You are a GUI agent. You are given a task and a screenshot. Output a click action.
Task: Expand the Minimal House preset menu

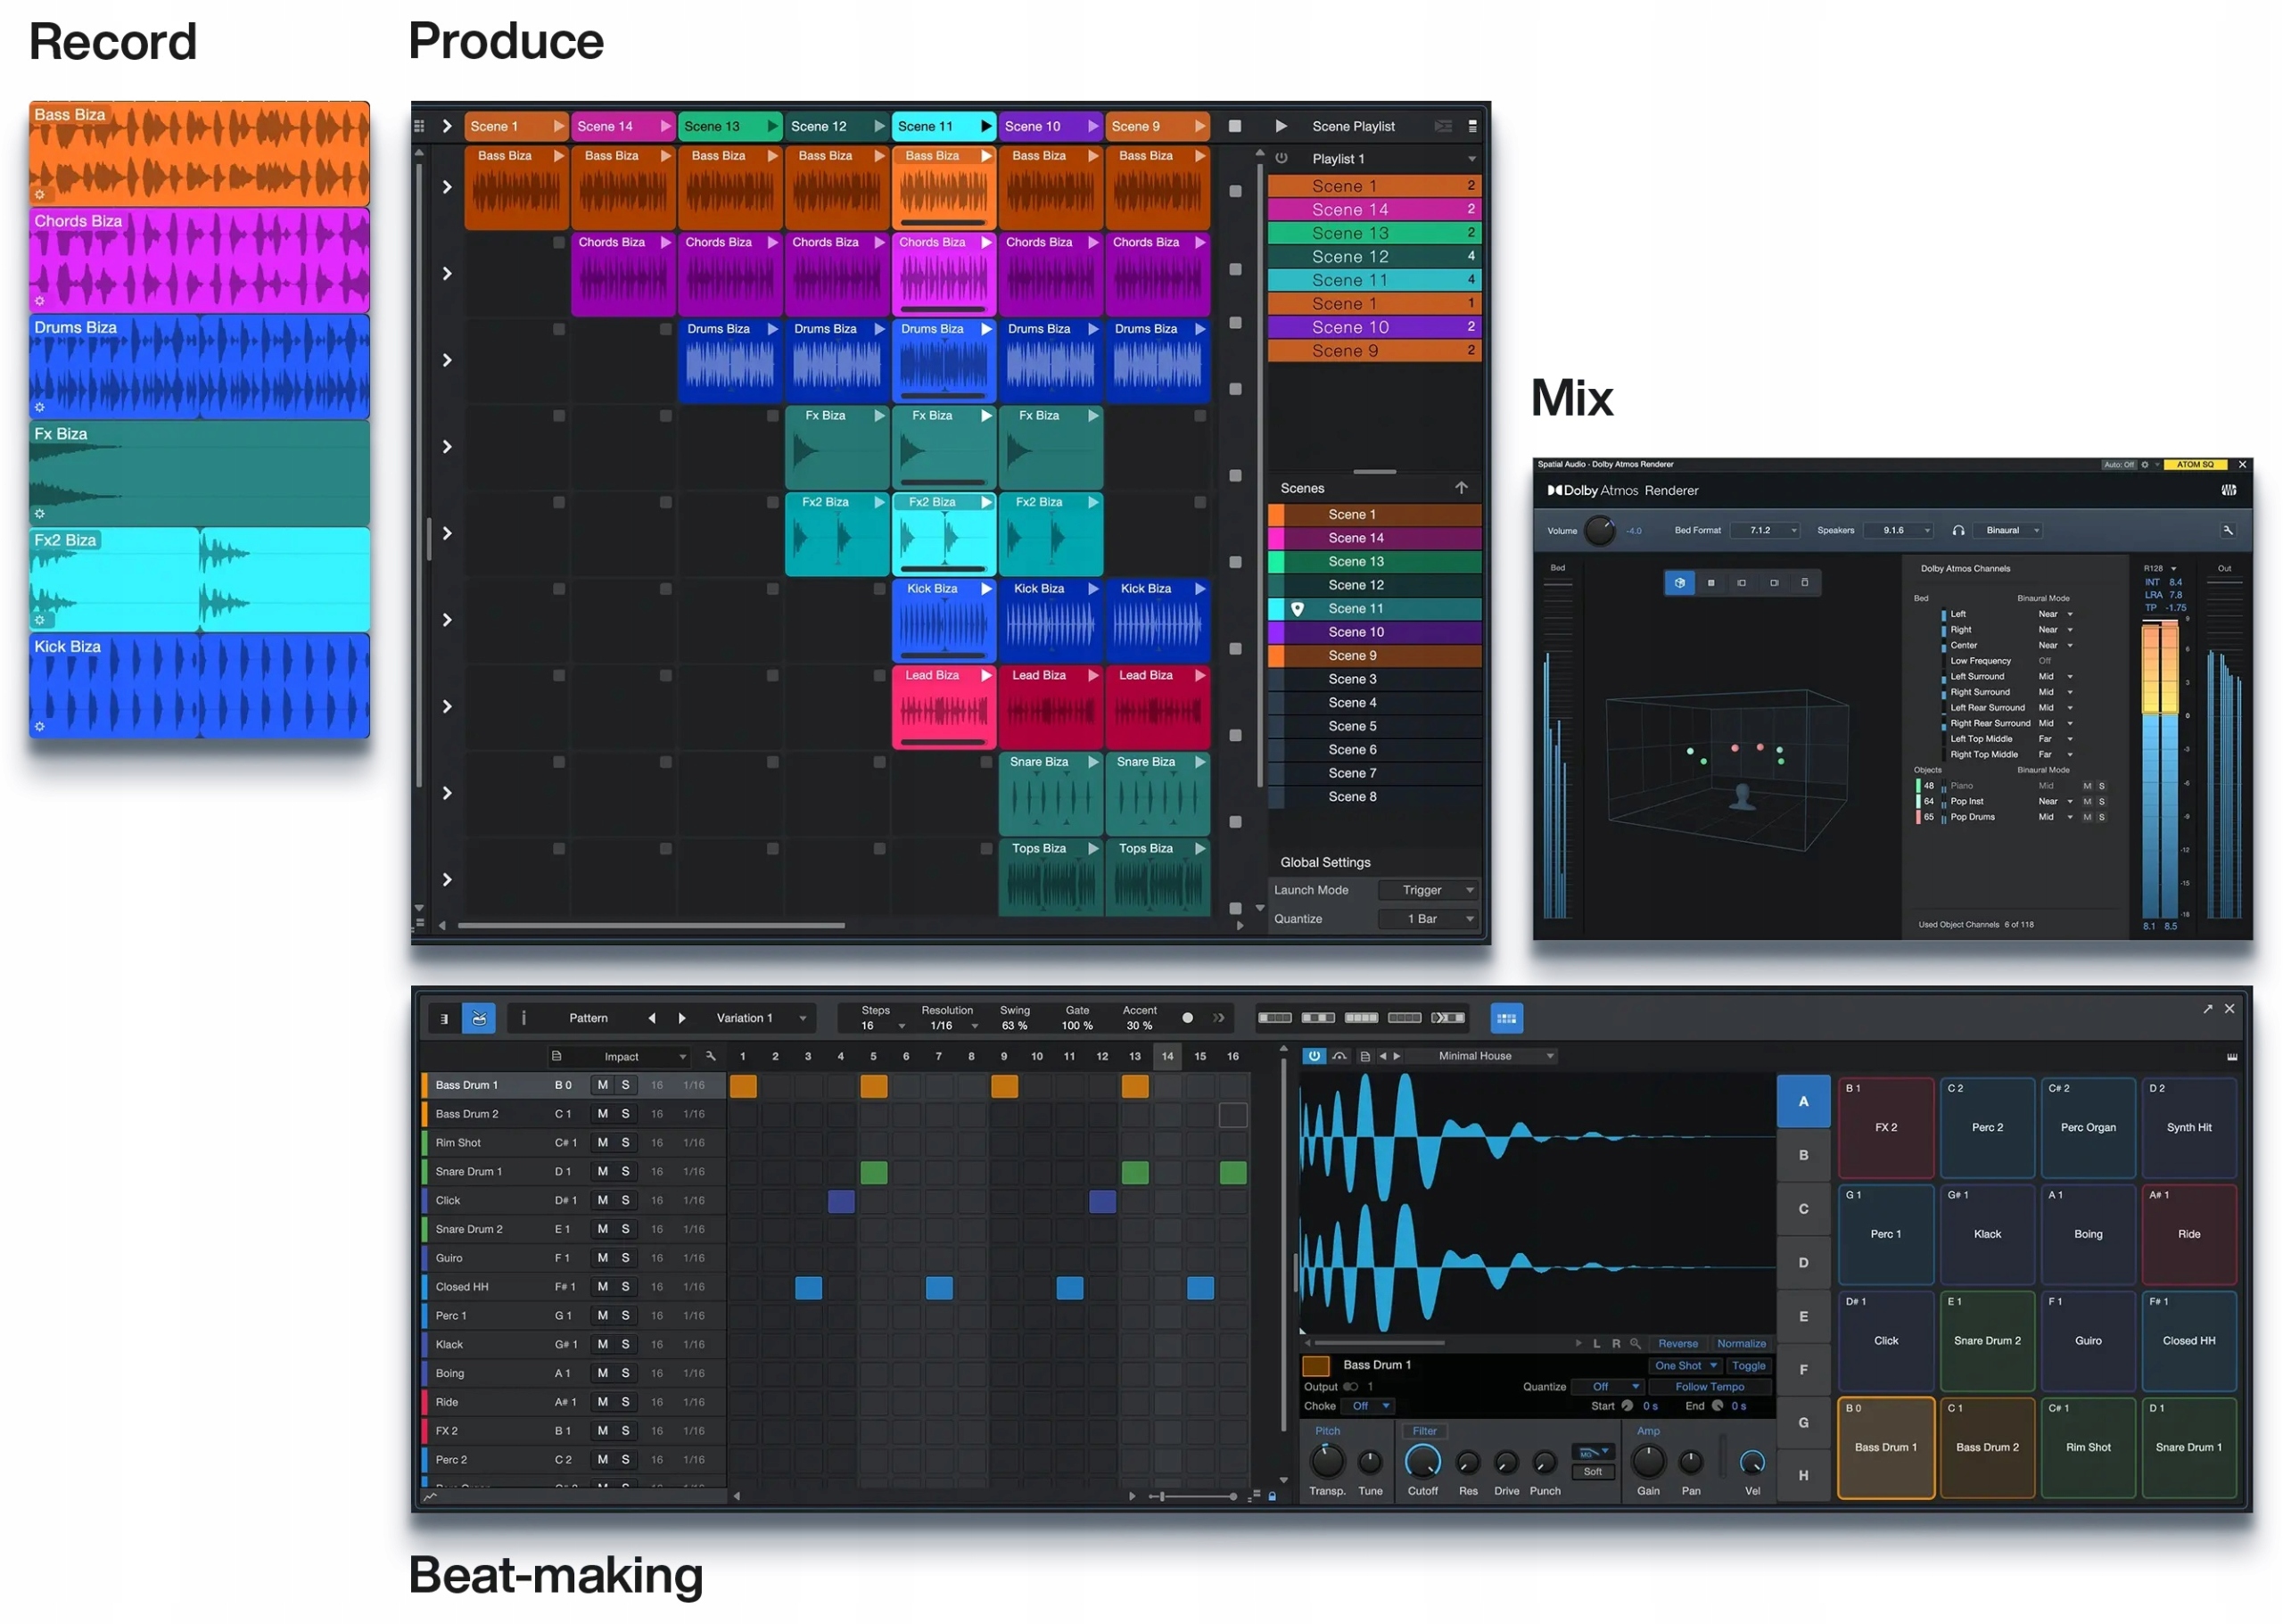pyautogui.click(x=1549, y=1056)
